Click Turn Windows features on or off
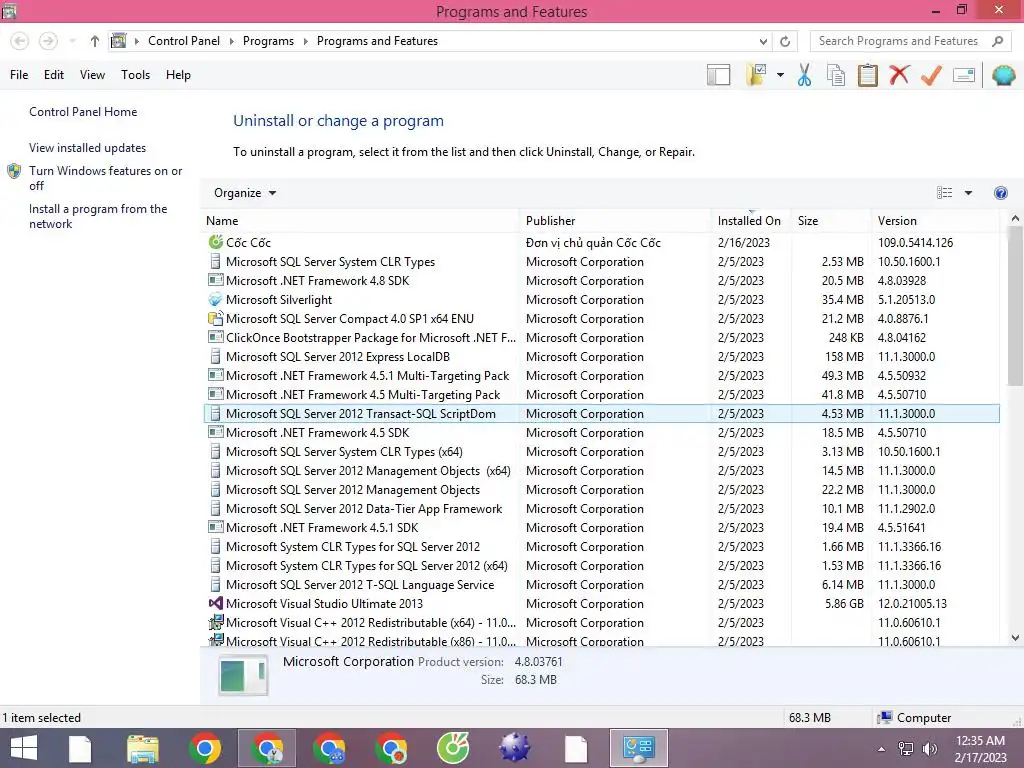 pyautogui.click(x=105, y=178)
